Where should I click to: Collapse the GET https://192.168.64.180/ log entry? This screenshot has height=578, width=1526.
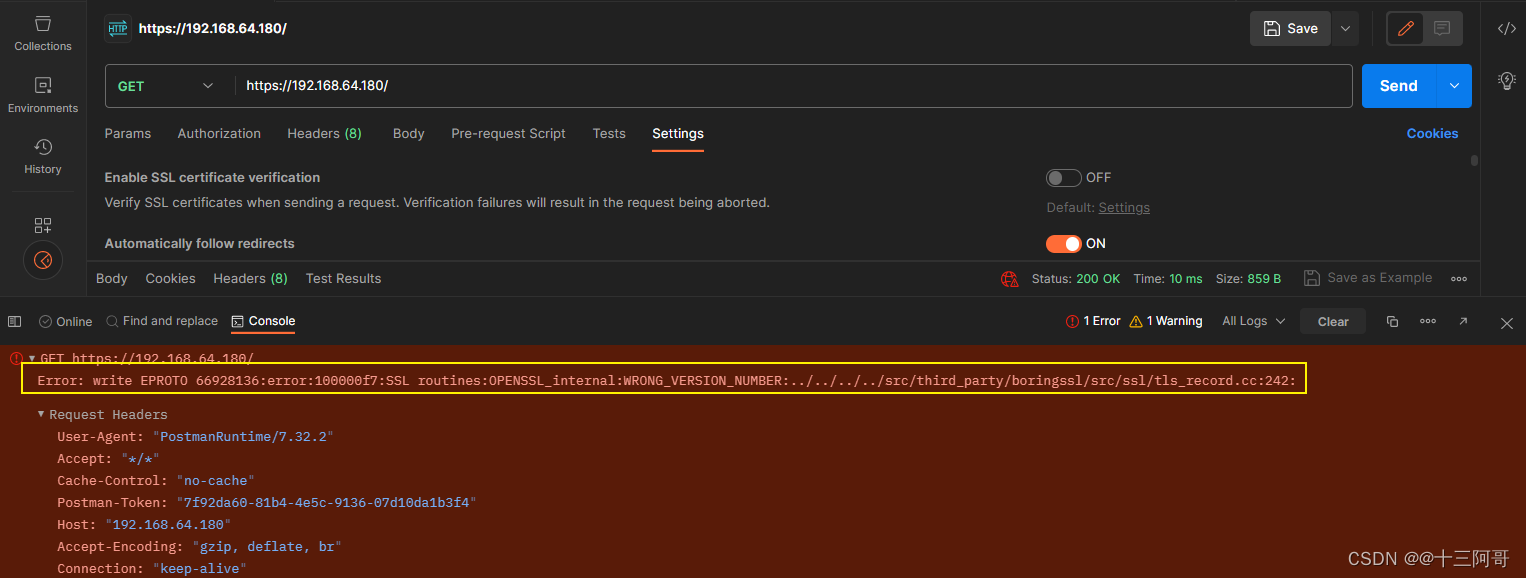[31, 358]
